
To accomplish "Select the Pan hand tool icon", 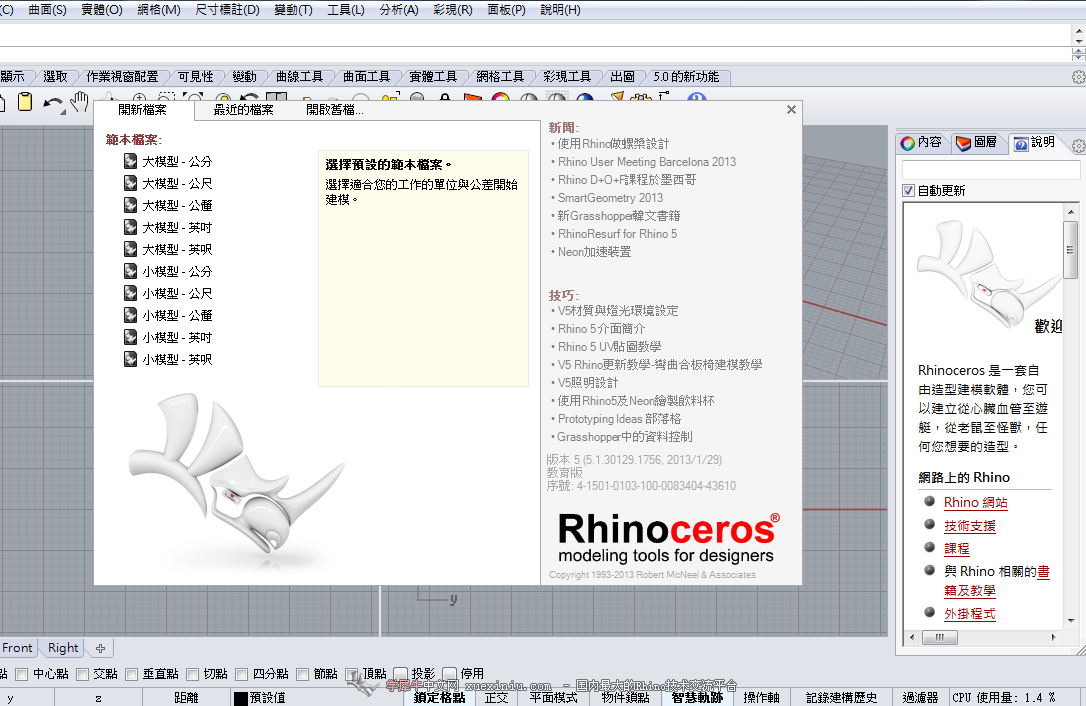I will tap(79, 102).
